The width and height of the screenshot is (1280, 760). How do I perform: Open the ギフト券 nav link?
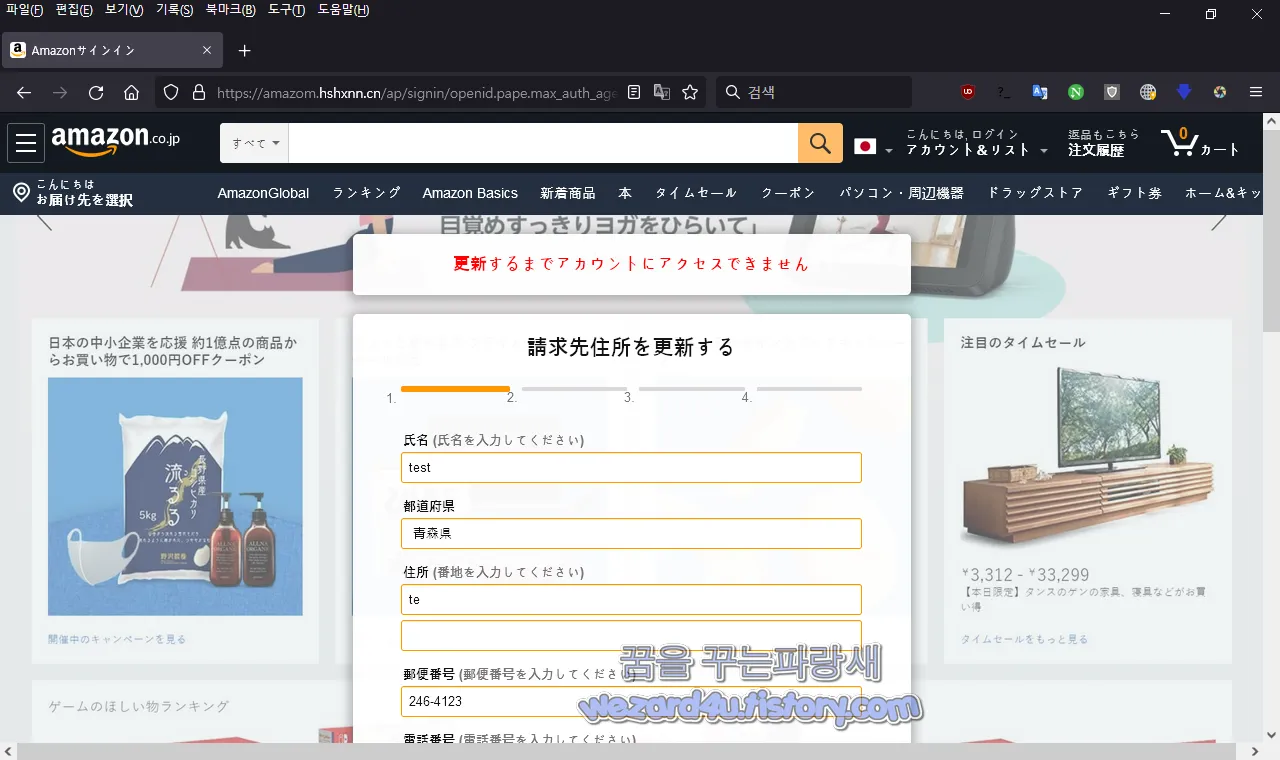[1134, 193]
